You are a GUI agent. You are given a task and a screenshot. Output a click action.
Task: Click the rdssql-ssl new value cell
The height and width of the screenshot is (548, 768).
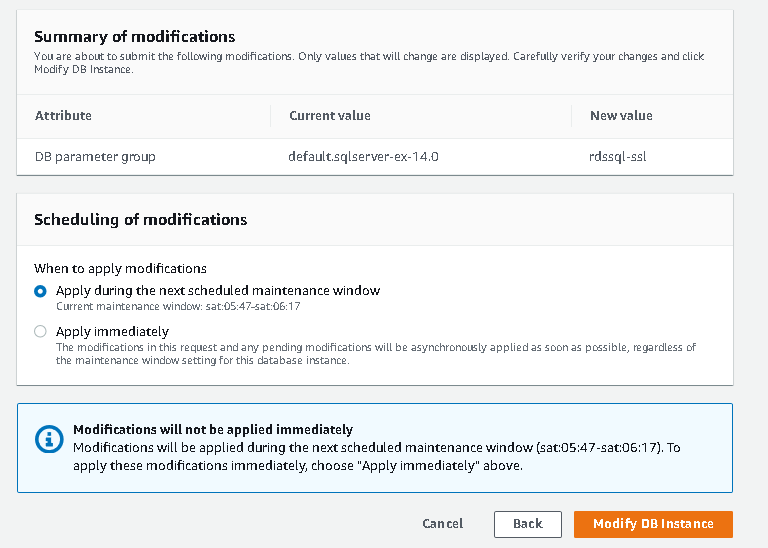tap(621, 157)
